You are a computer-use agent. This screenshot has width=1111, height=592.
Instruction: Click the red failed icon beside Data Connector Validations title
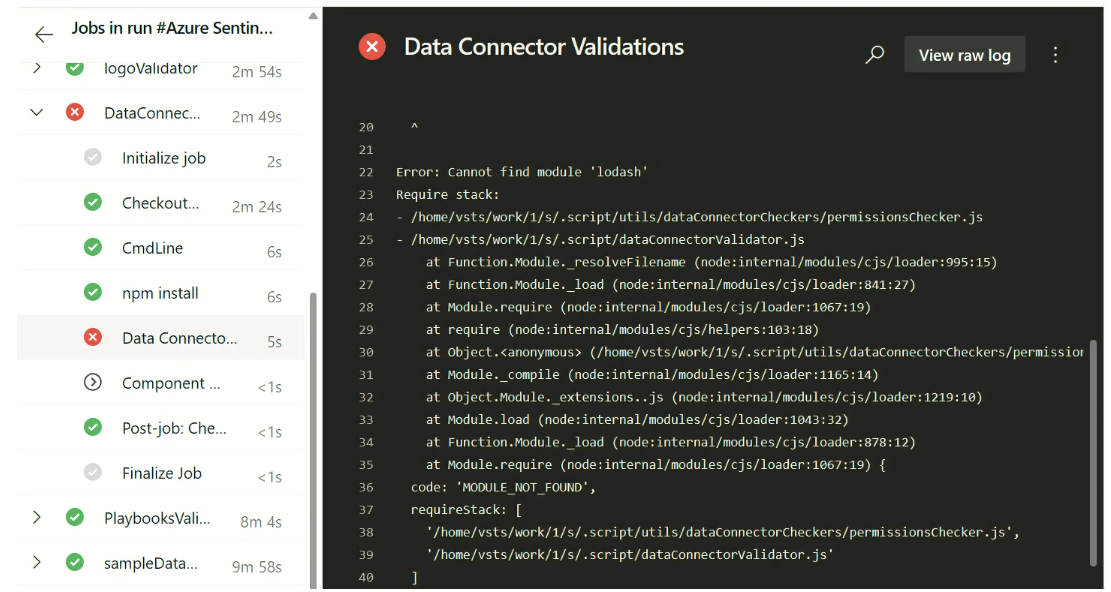point(372,47)
